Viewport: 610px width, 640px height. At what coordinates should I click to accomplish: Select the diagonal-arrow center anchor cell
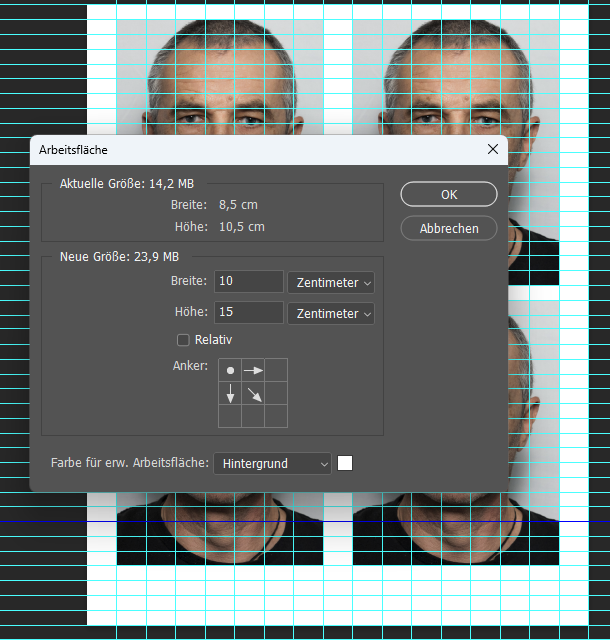click(253, 393)
